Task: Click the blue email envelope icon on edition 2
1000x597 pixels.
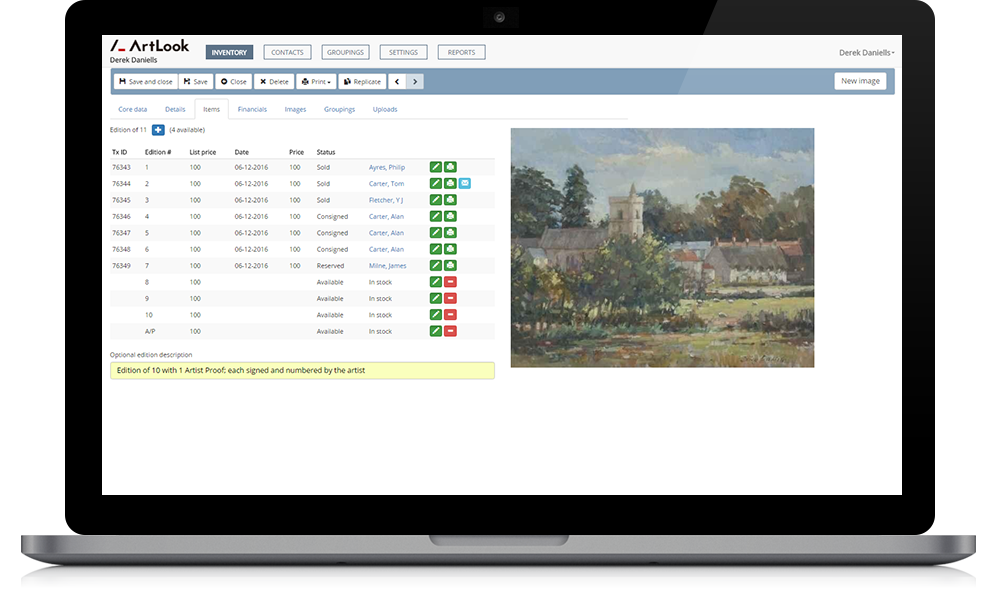Action: point(464,184)
